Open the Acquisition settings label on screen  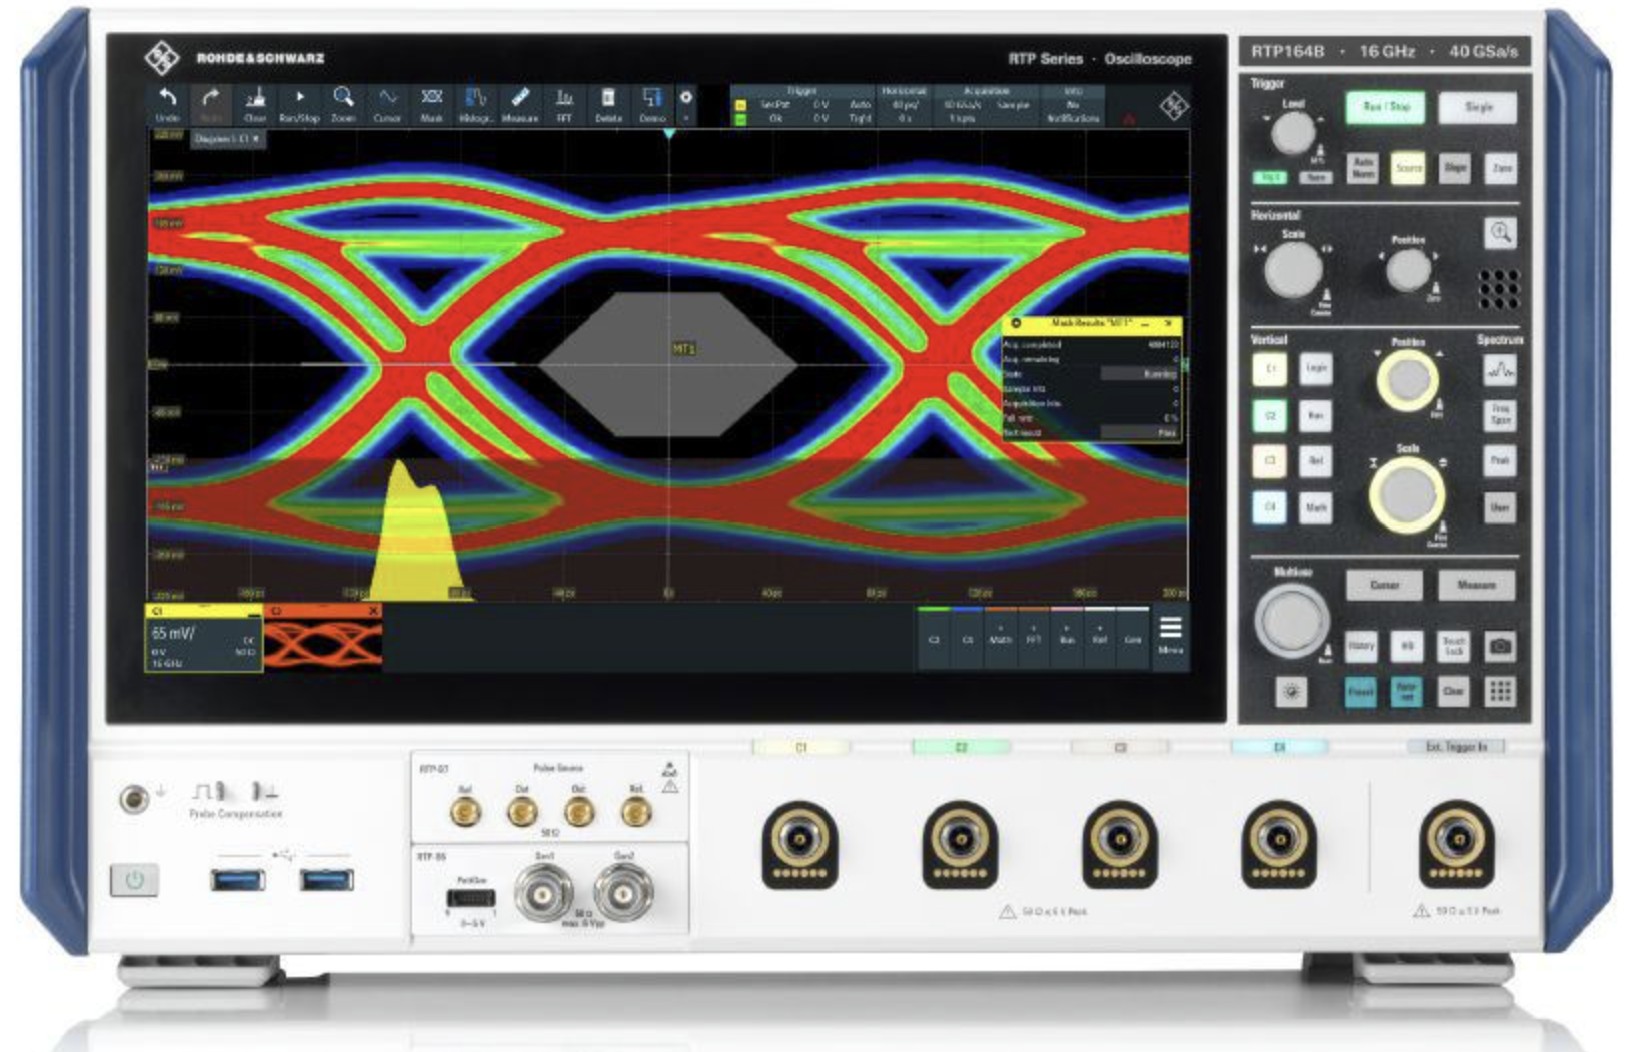tap(986, 91)
